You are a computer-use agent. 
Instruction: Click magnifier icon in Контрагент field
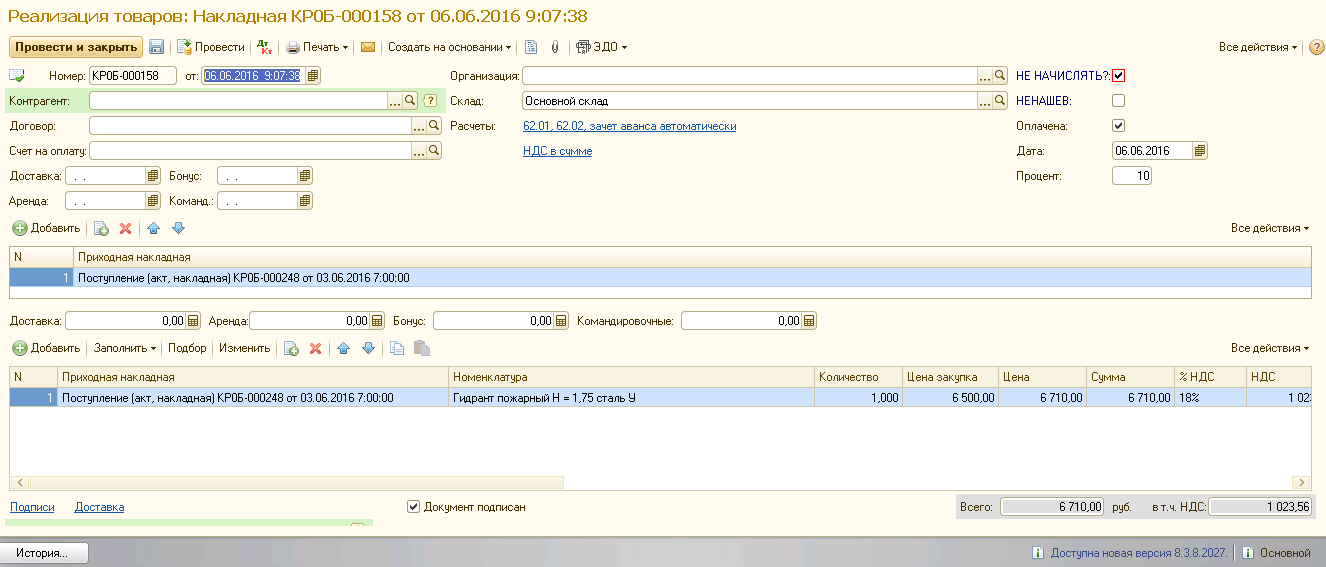[410, 100]
